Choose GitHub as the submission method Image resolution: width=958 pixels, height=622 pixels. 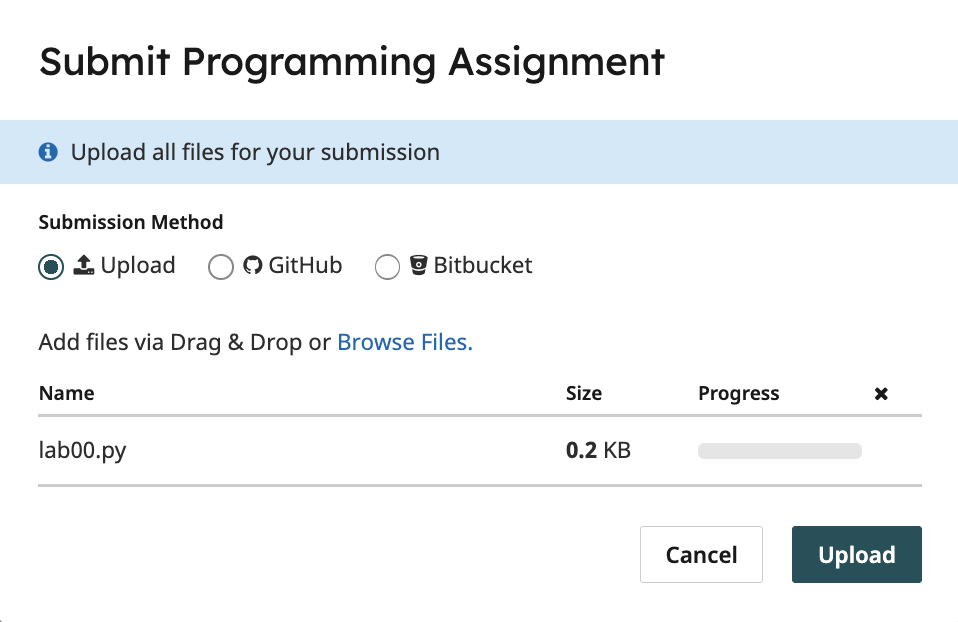tap(221, 266)
